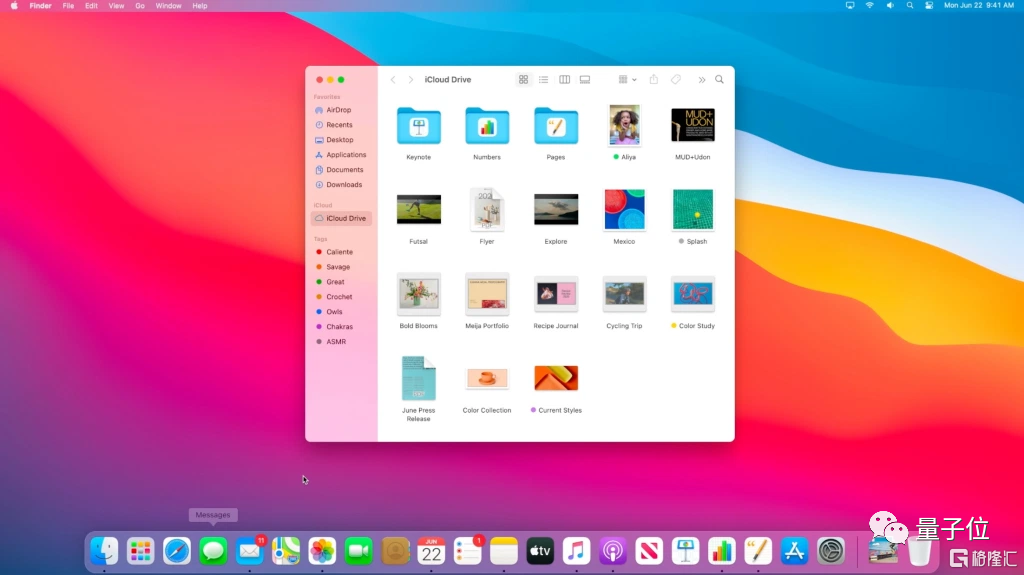
Task: Select the red Caliente tag
Action: [x=339, y=252]
